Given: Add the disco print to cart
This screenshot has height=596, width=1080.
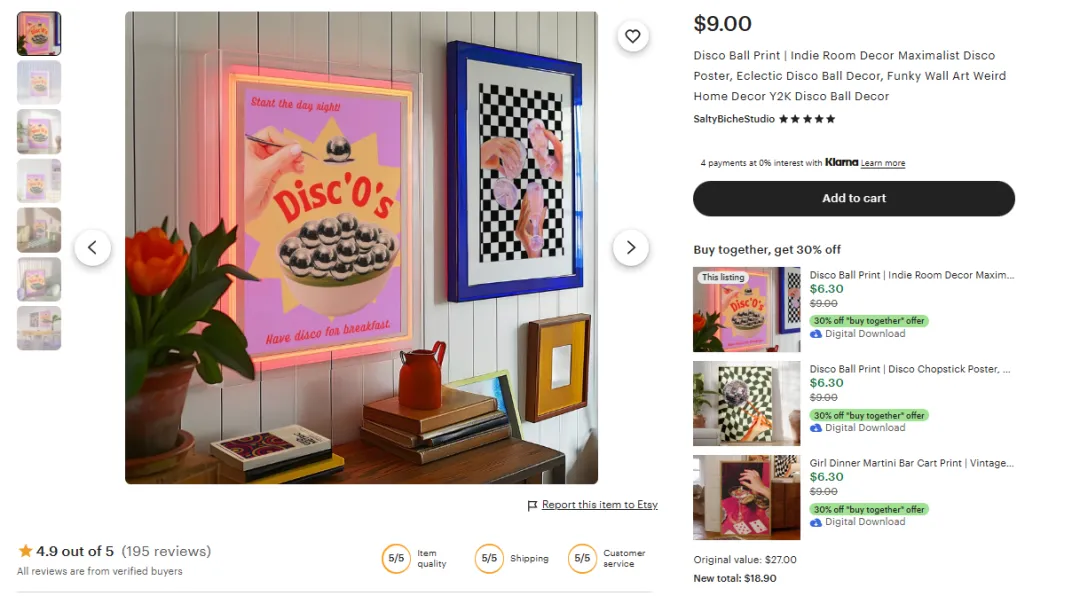Looking at the screenshot, I should (853, 198).
